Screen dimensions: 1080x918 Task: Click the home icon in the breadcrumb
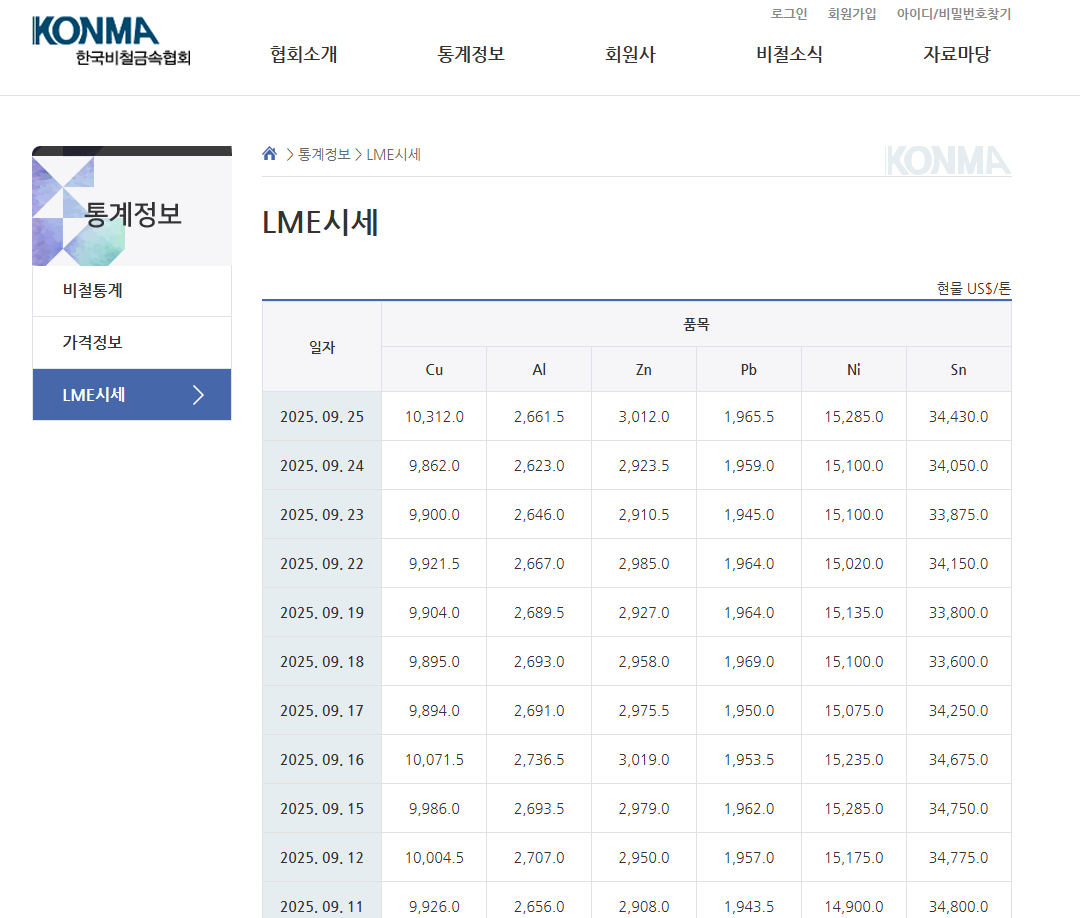269,152
